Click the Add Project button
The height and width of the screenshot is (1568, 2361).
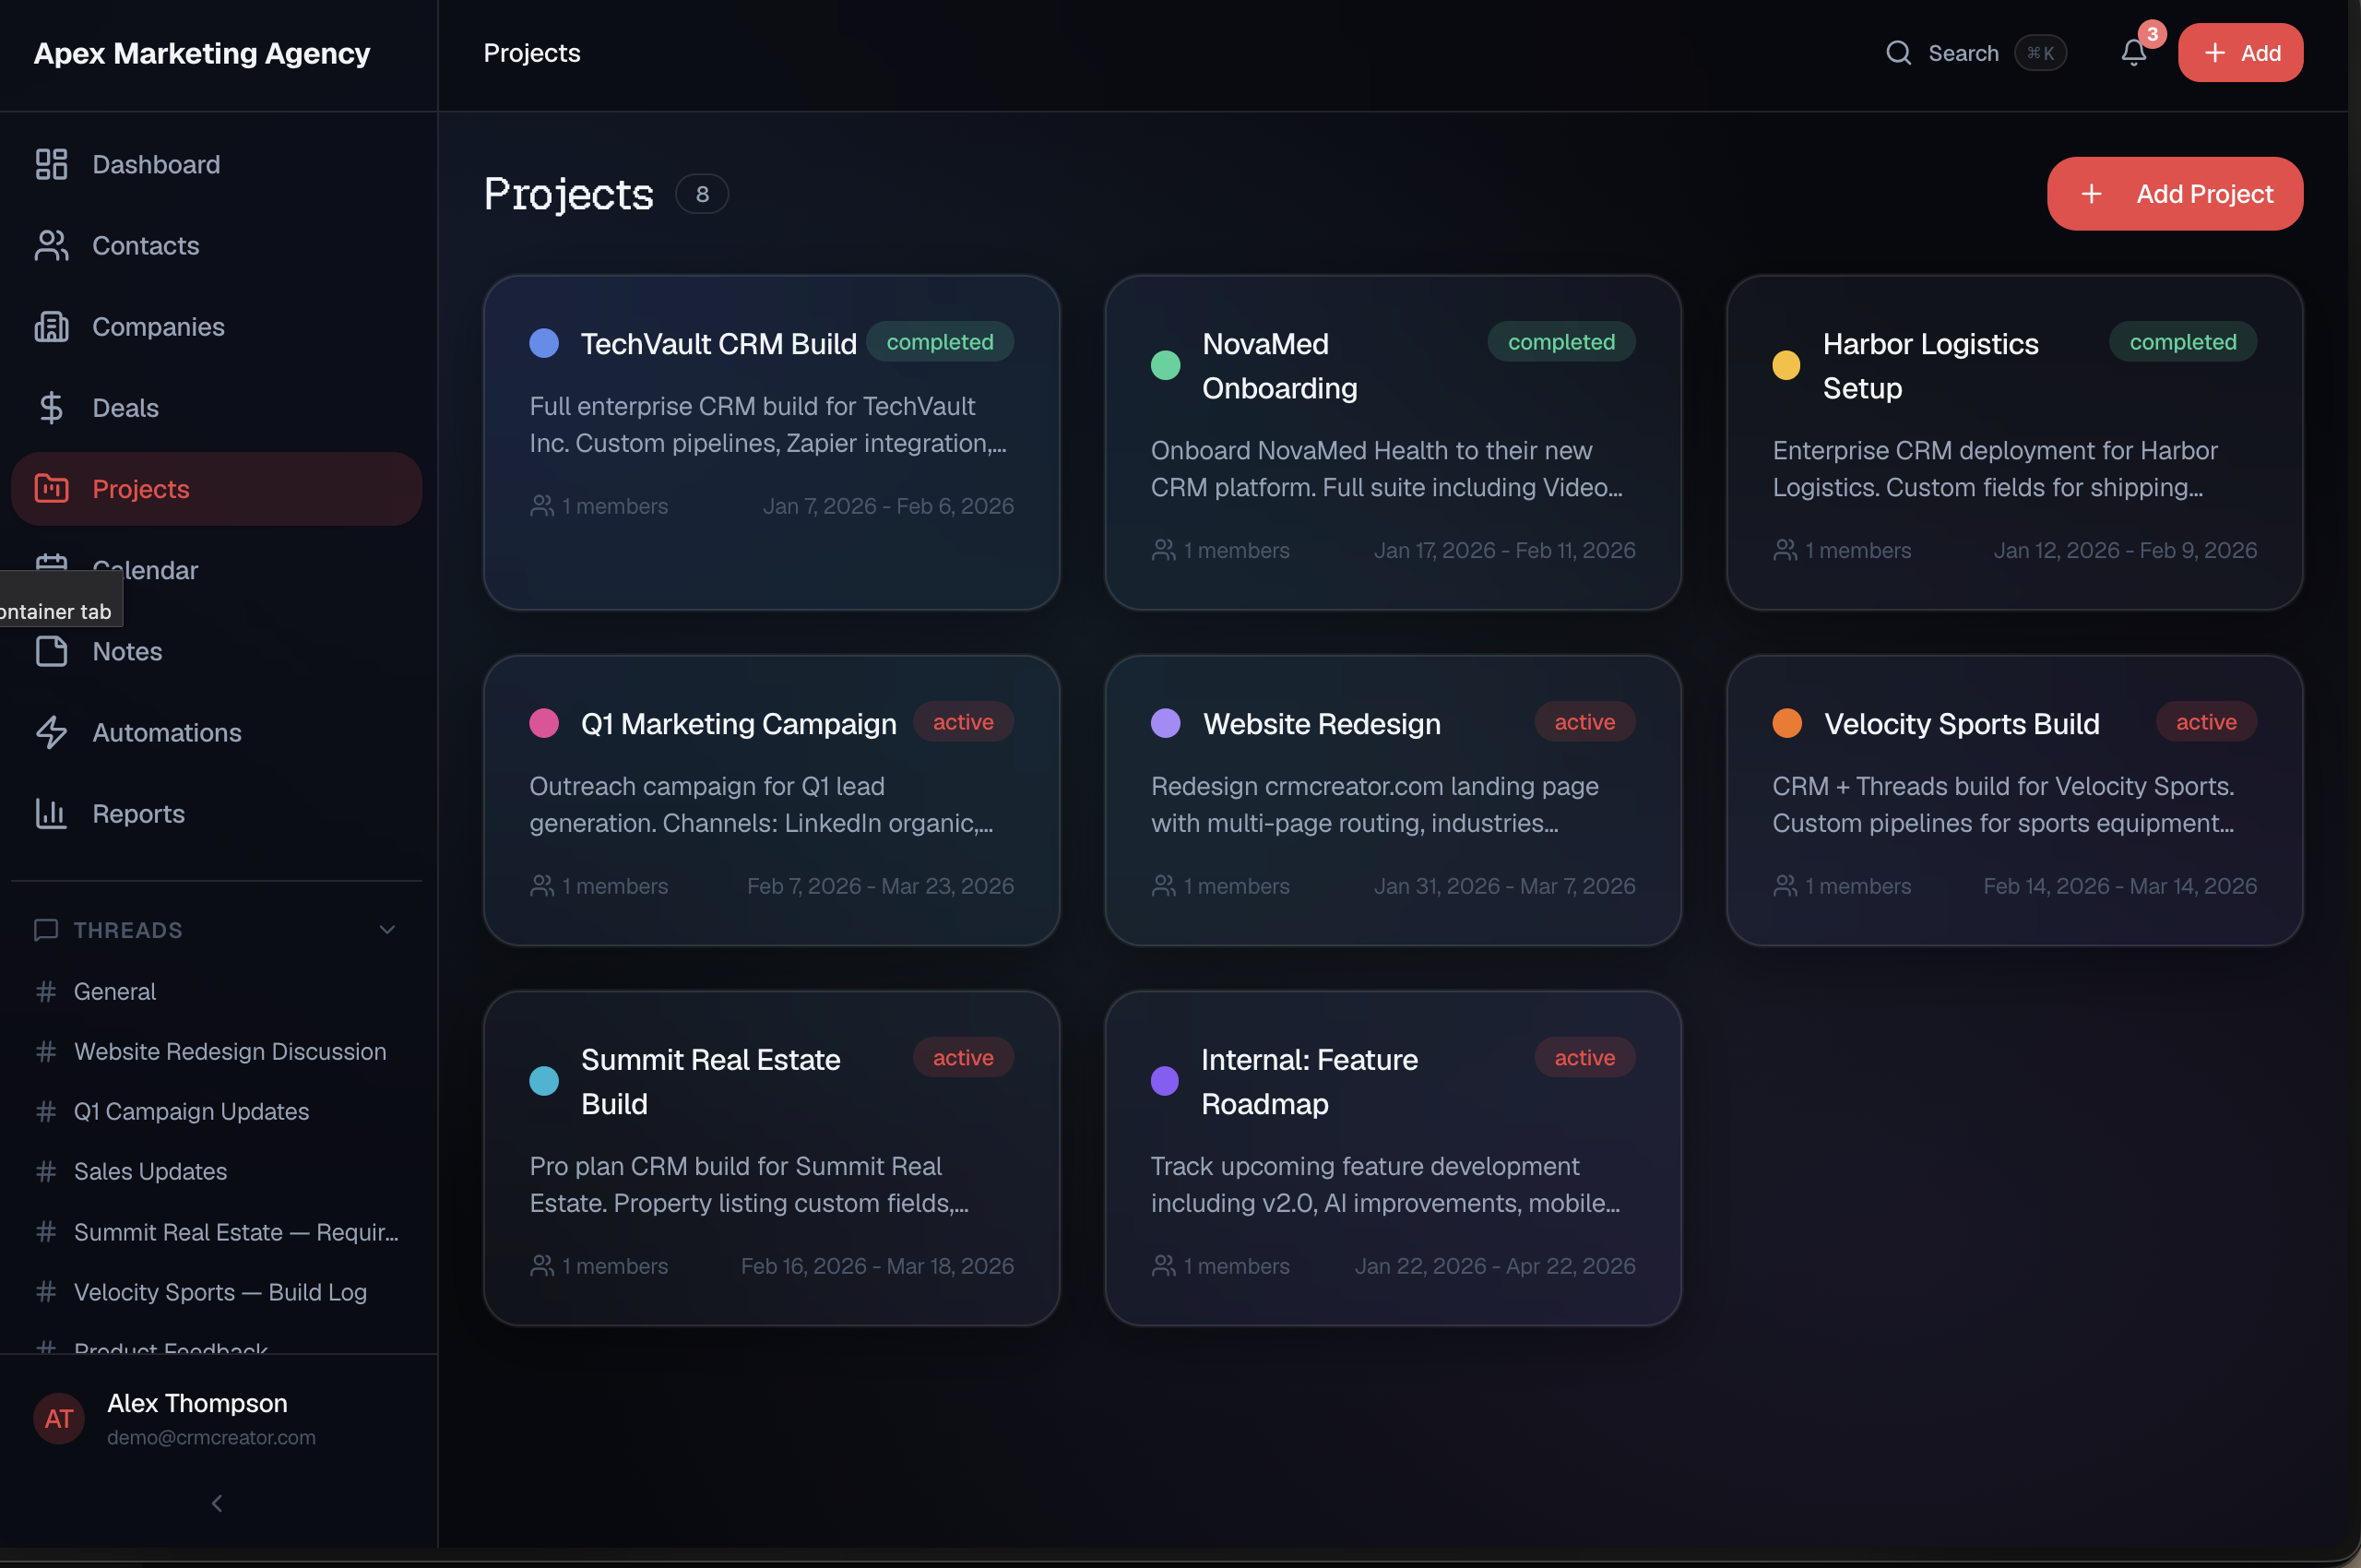[x=2174, y=193]
